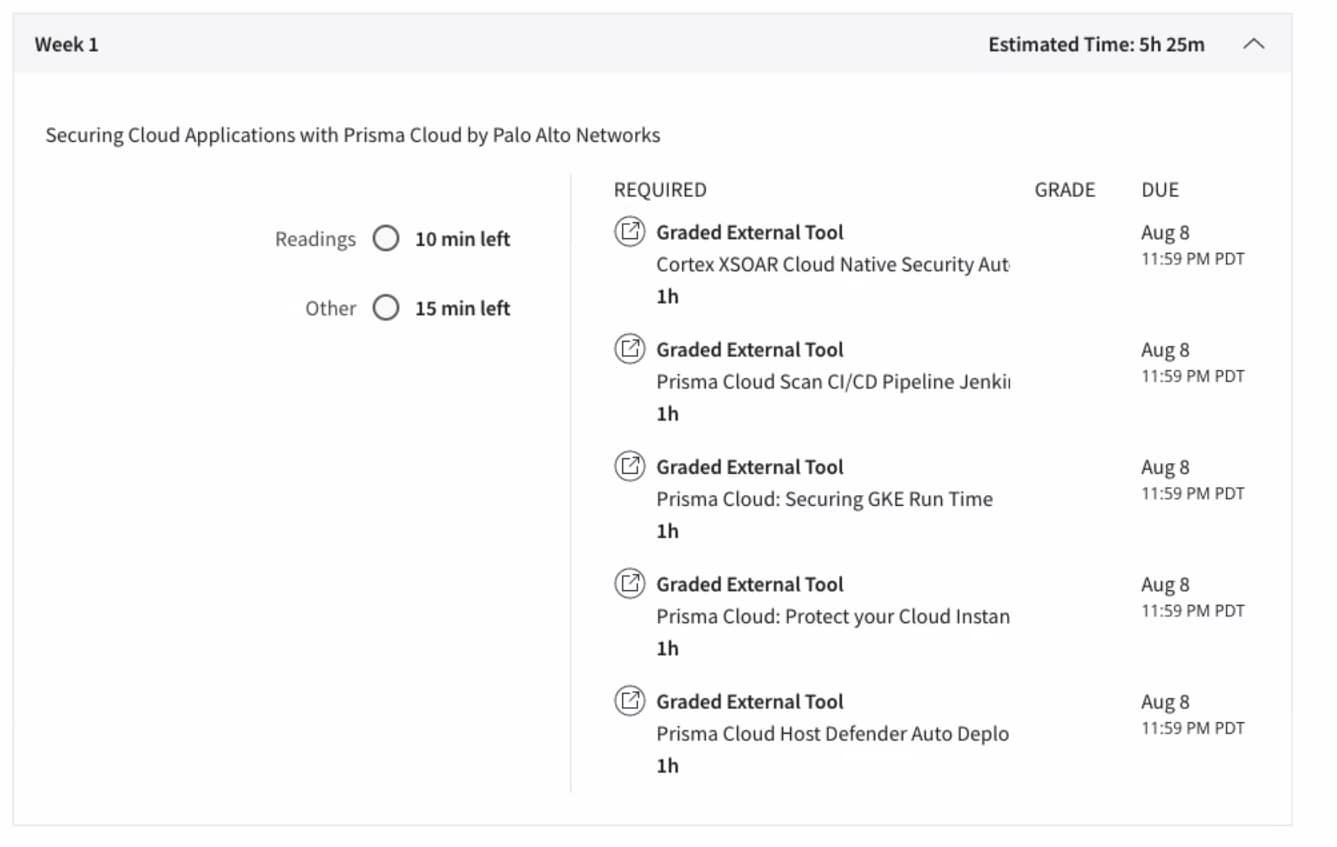Click Graded External Tool heading above Securing GKE

click(750, 466)
